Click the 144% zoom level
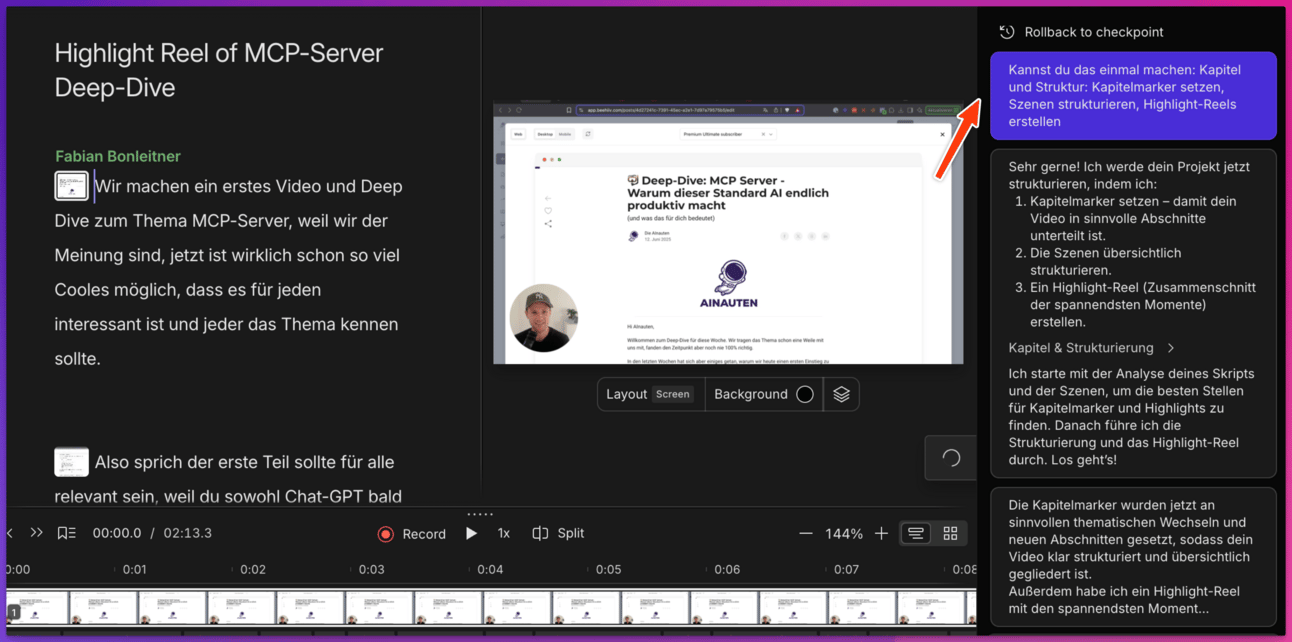Viewport: 1292px width, 642px height. click(844, 534)
